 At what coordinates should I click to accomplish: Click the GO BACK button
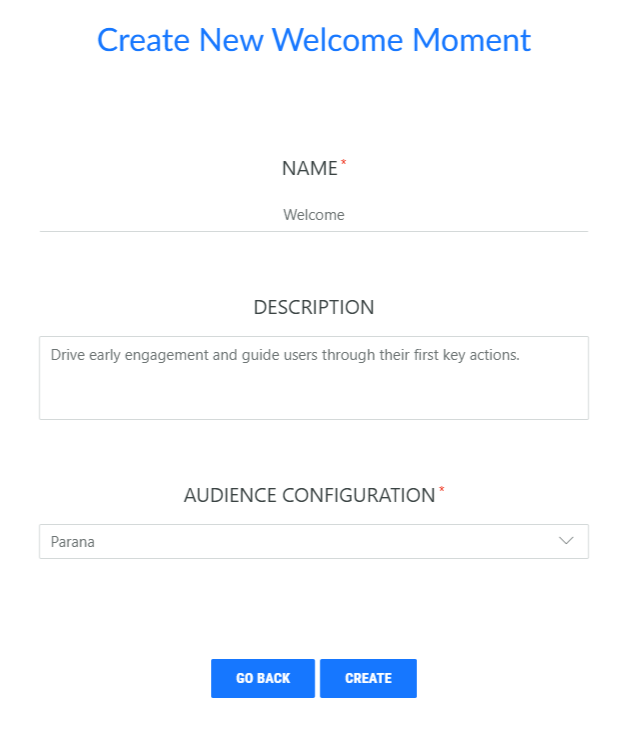pyautogui.click(x=263, y=678)
